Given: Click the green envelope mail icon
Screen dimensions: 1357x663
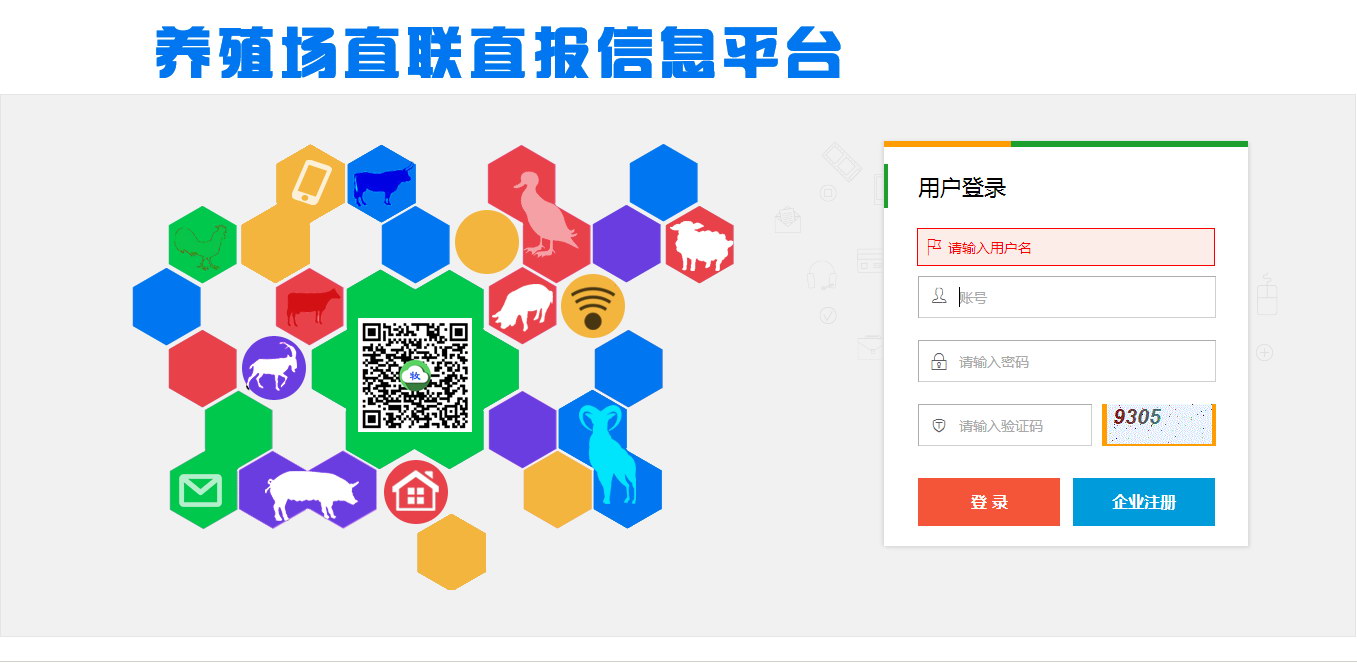Looking at the screenshot, I should tap(199, 490).
